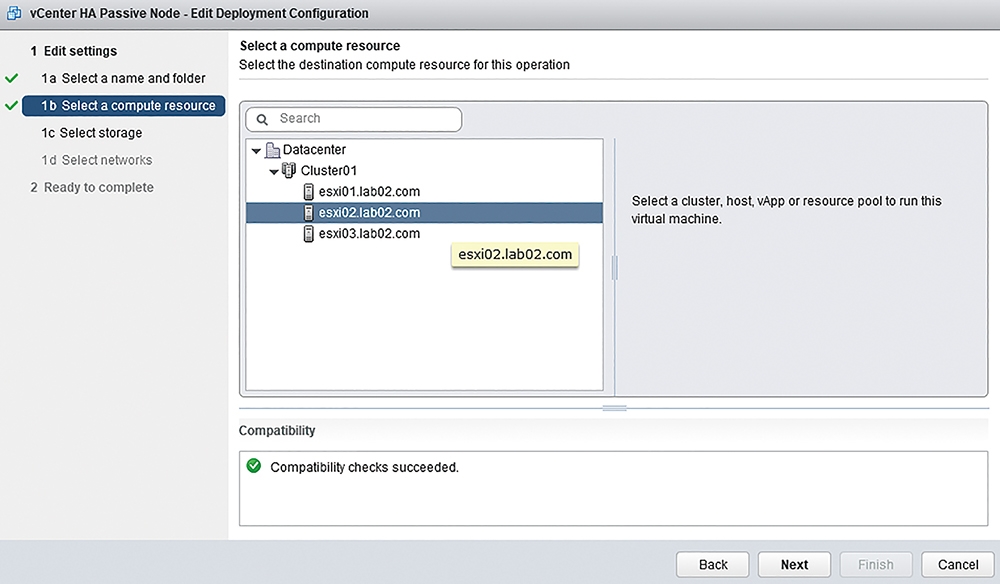Click the esxi02.lab02.com host icon

click(309, 213)
